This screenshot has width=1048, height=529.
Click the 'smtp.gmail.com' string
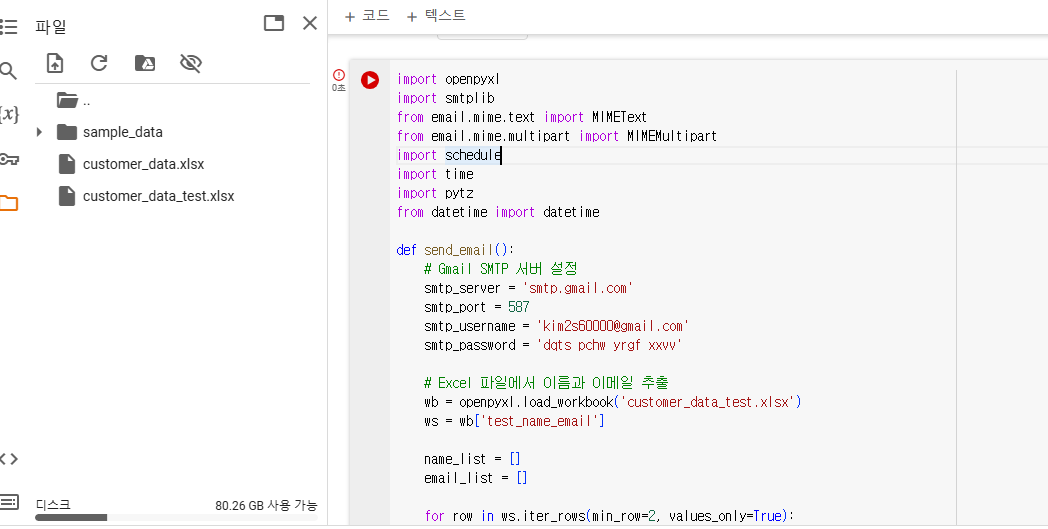[578, 288]
